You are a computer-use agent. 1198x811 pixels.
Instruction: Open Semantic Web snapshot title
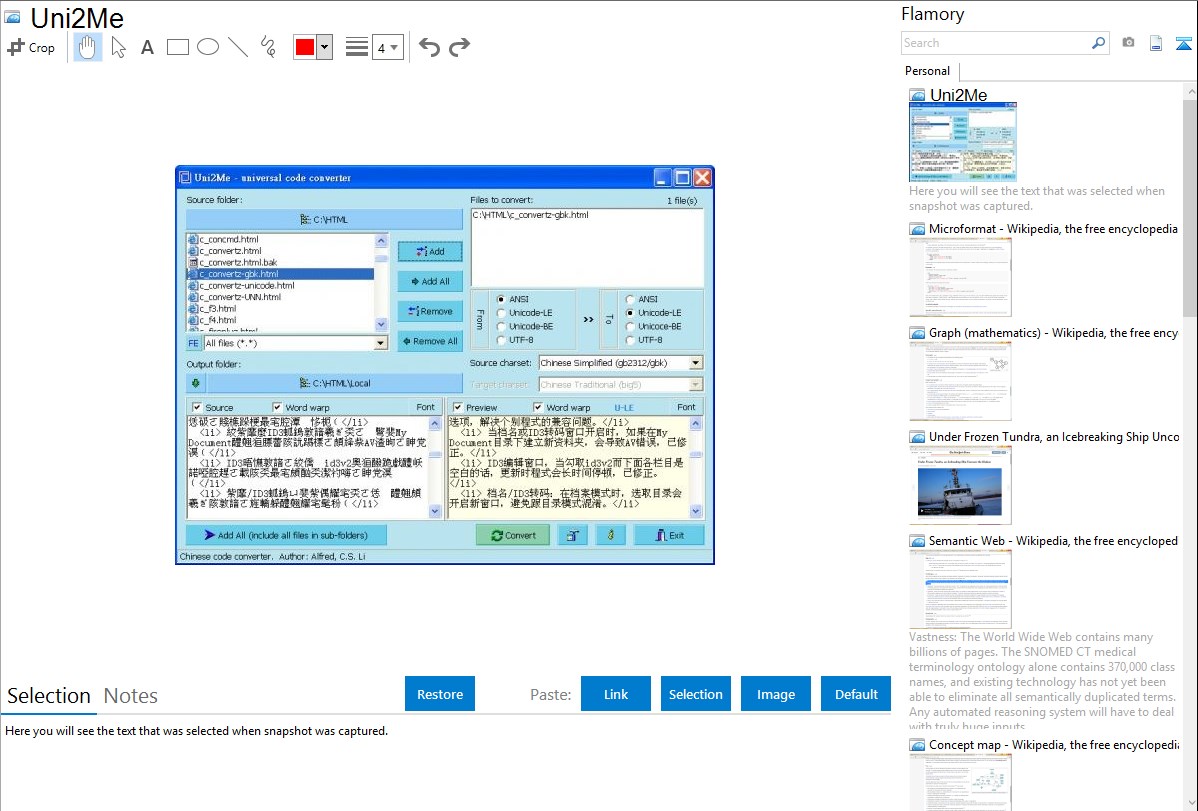coord(1053,540)
